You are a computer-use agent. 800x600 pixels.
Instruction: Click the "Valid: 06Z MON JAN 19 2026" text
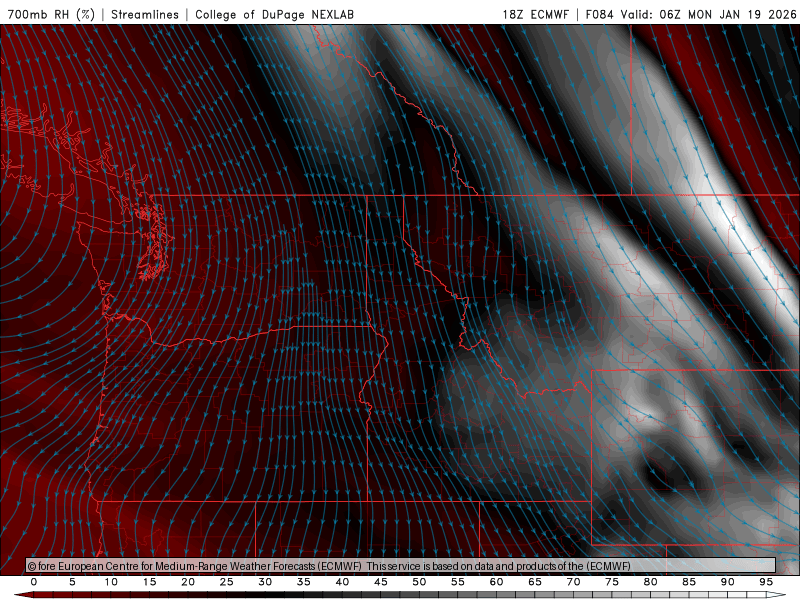tap(709, 14)
